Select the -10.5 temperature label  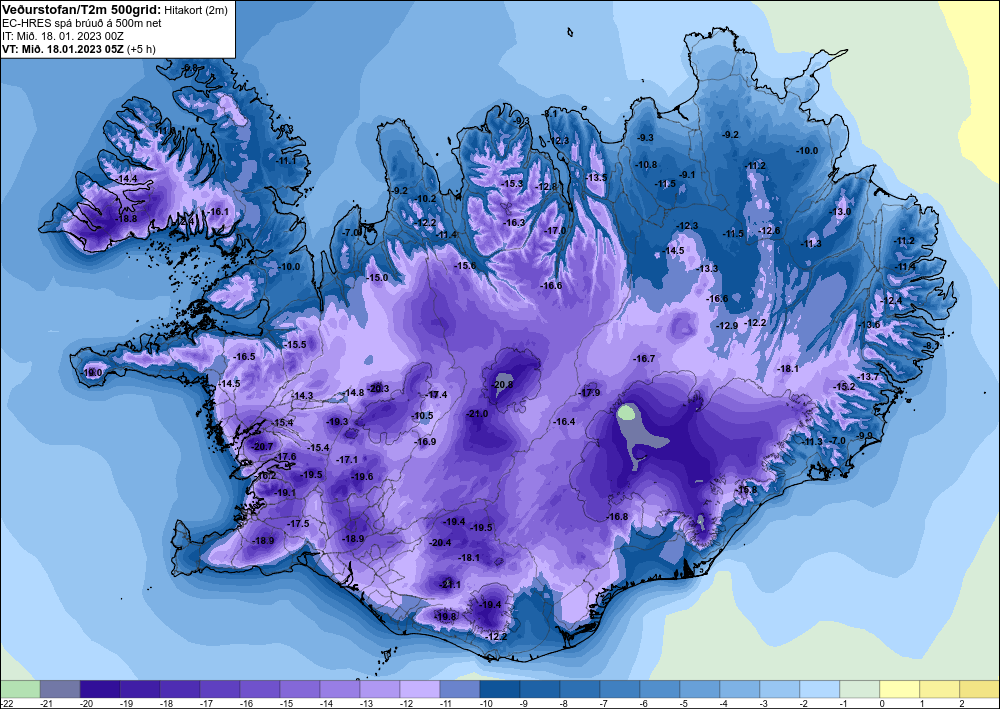tap(422, 416)
